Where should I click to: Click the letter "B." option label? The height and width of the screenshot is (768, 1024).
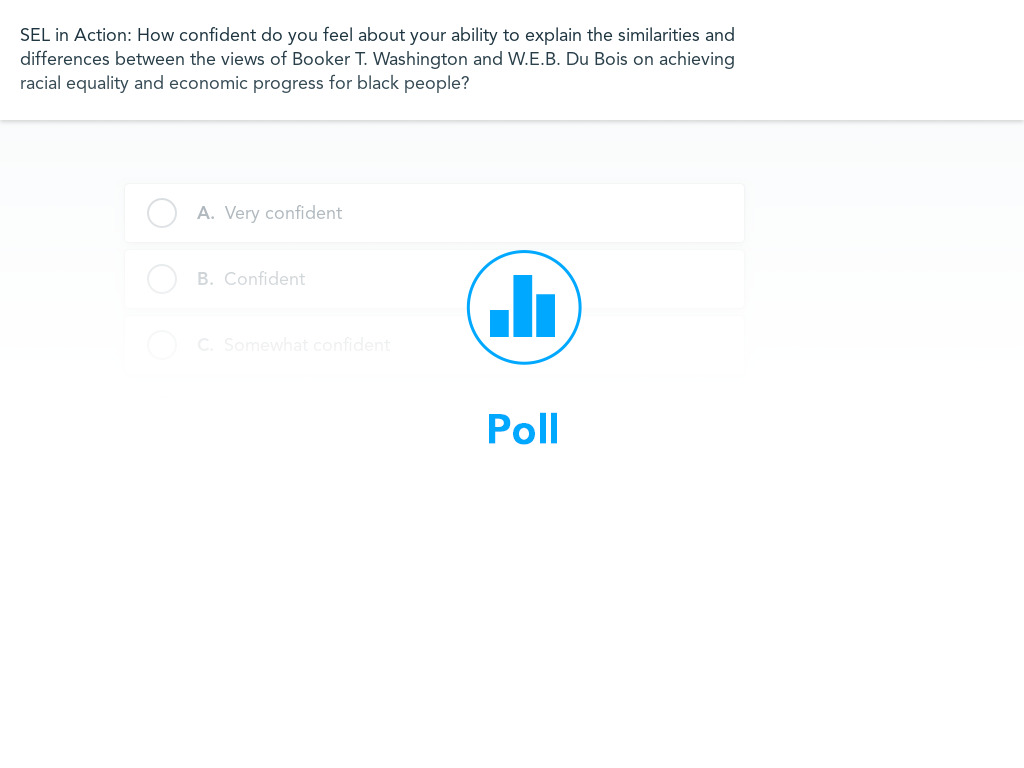[x=205, y=279]
